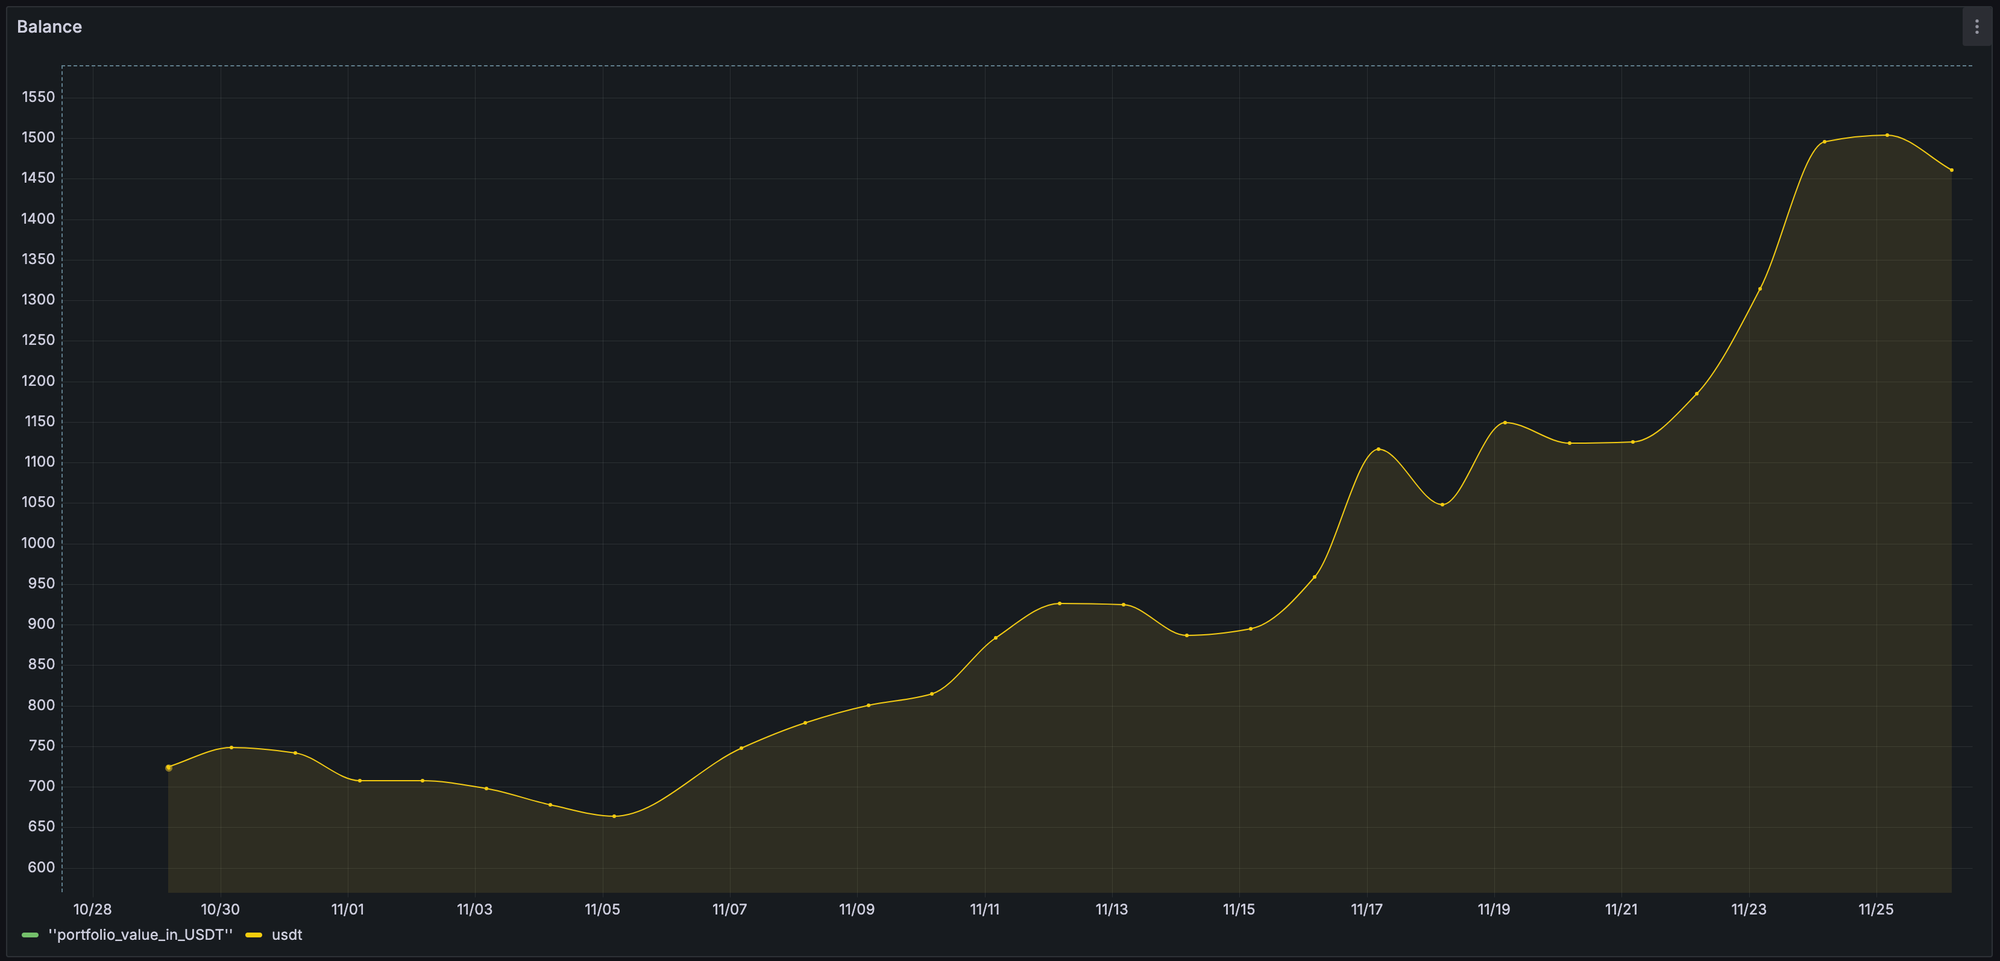Click the first data point near 725
This screenshot has height=961, width=2000.
click(x=168, y=768)
